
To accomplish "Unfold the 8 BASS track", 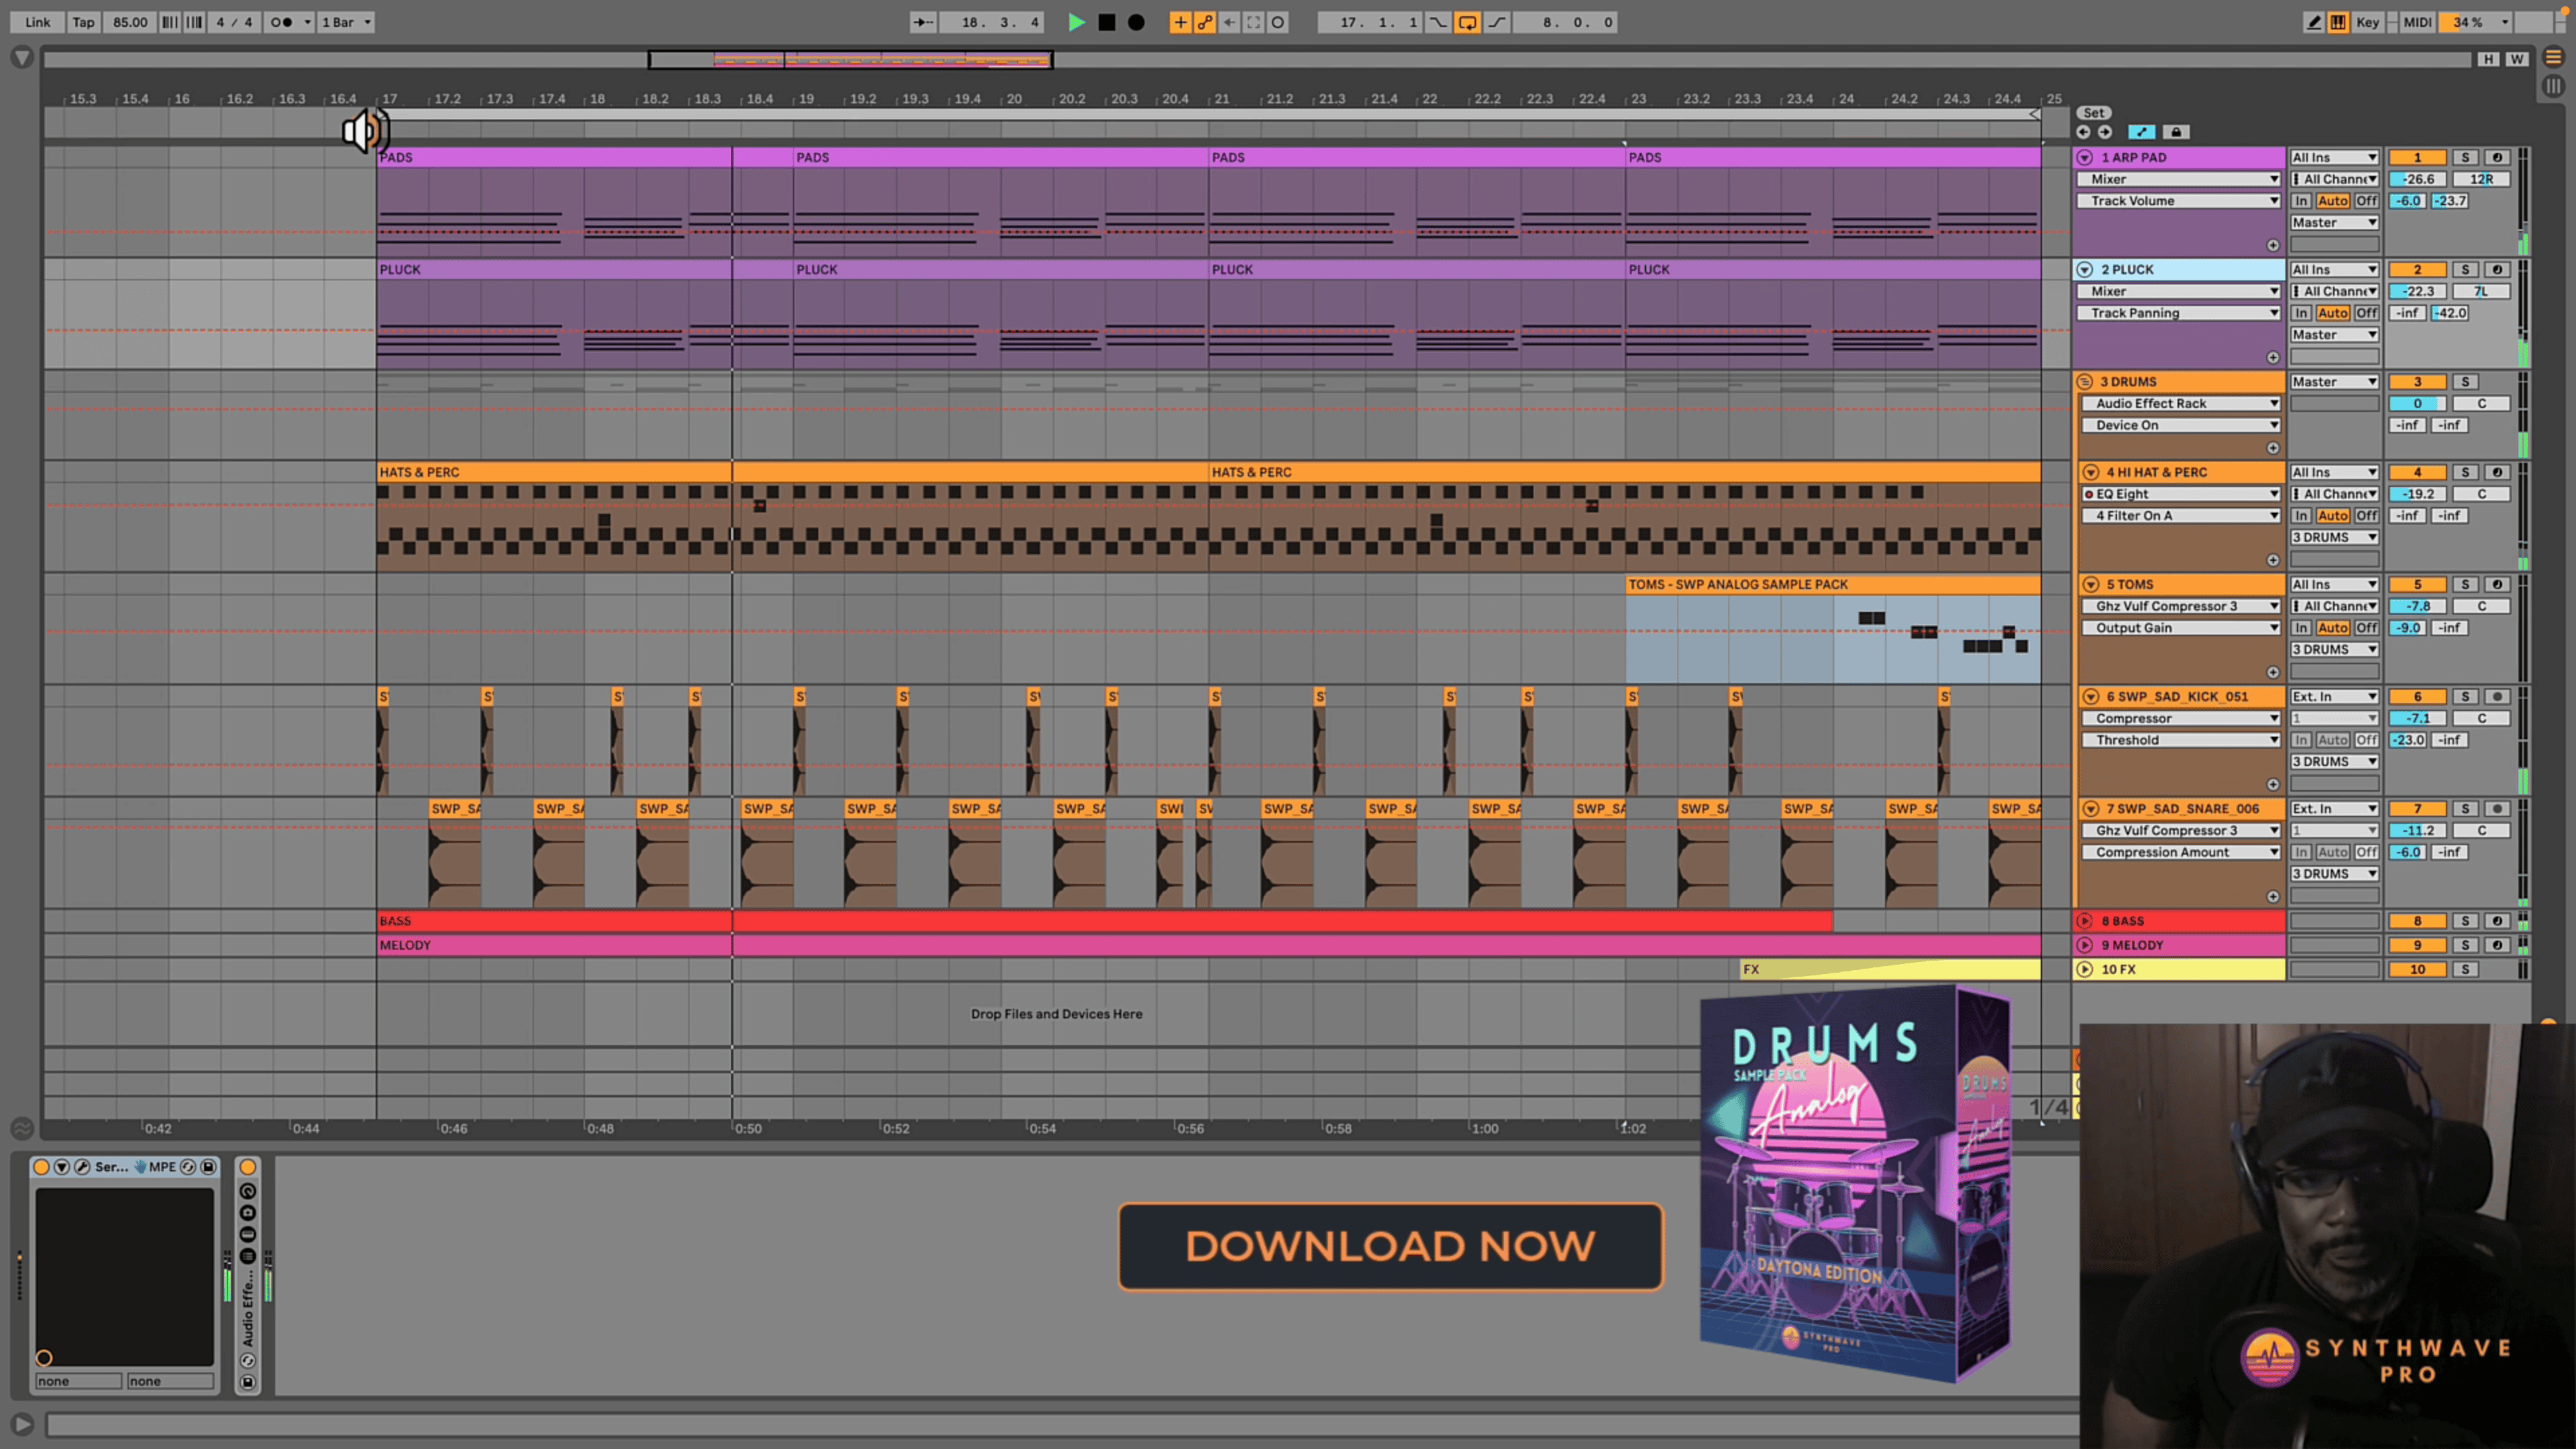I will 2085,921.
